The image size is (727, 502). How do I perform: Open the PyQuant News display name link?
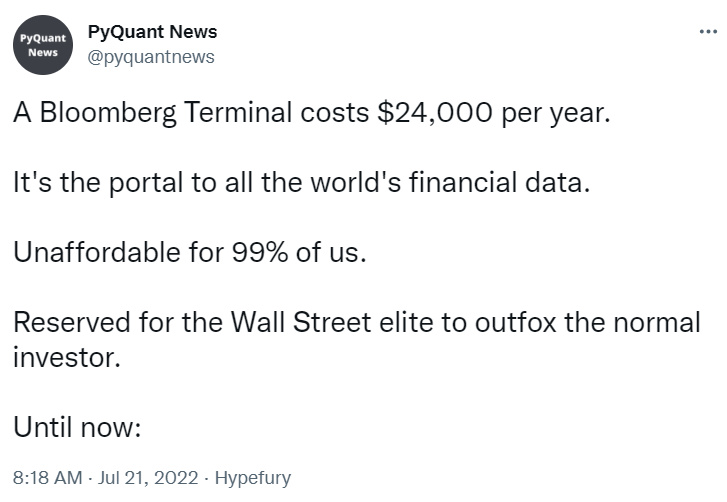coord(152,32)
